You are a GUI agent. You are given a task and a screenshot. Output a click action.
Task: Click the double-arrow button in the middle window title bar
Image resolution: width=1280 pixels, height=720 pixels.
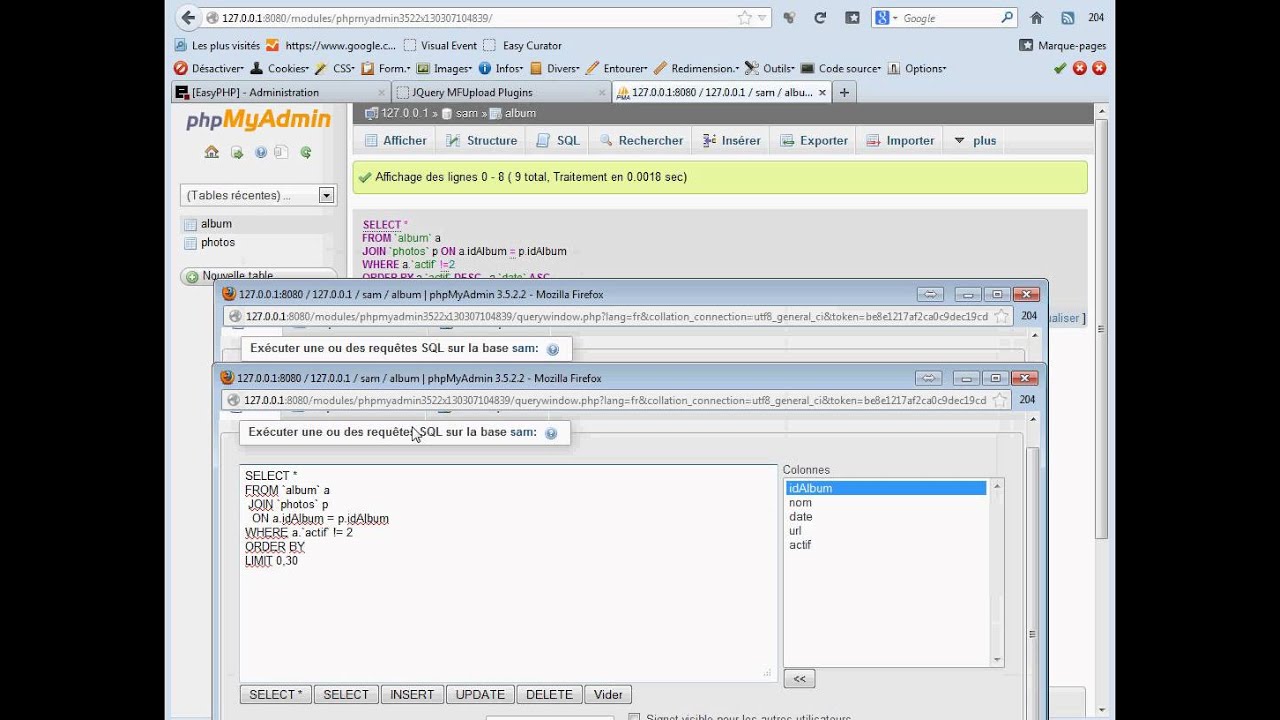(x=931, y=294)
